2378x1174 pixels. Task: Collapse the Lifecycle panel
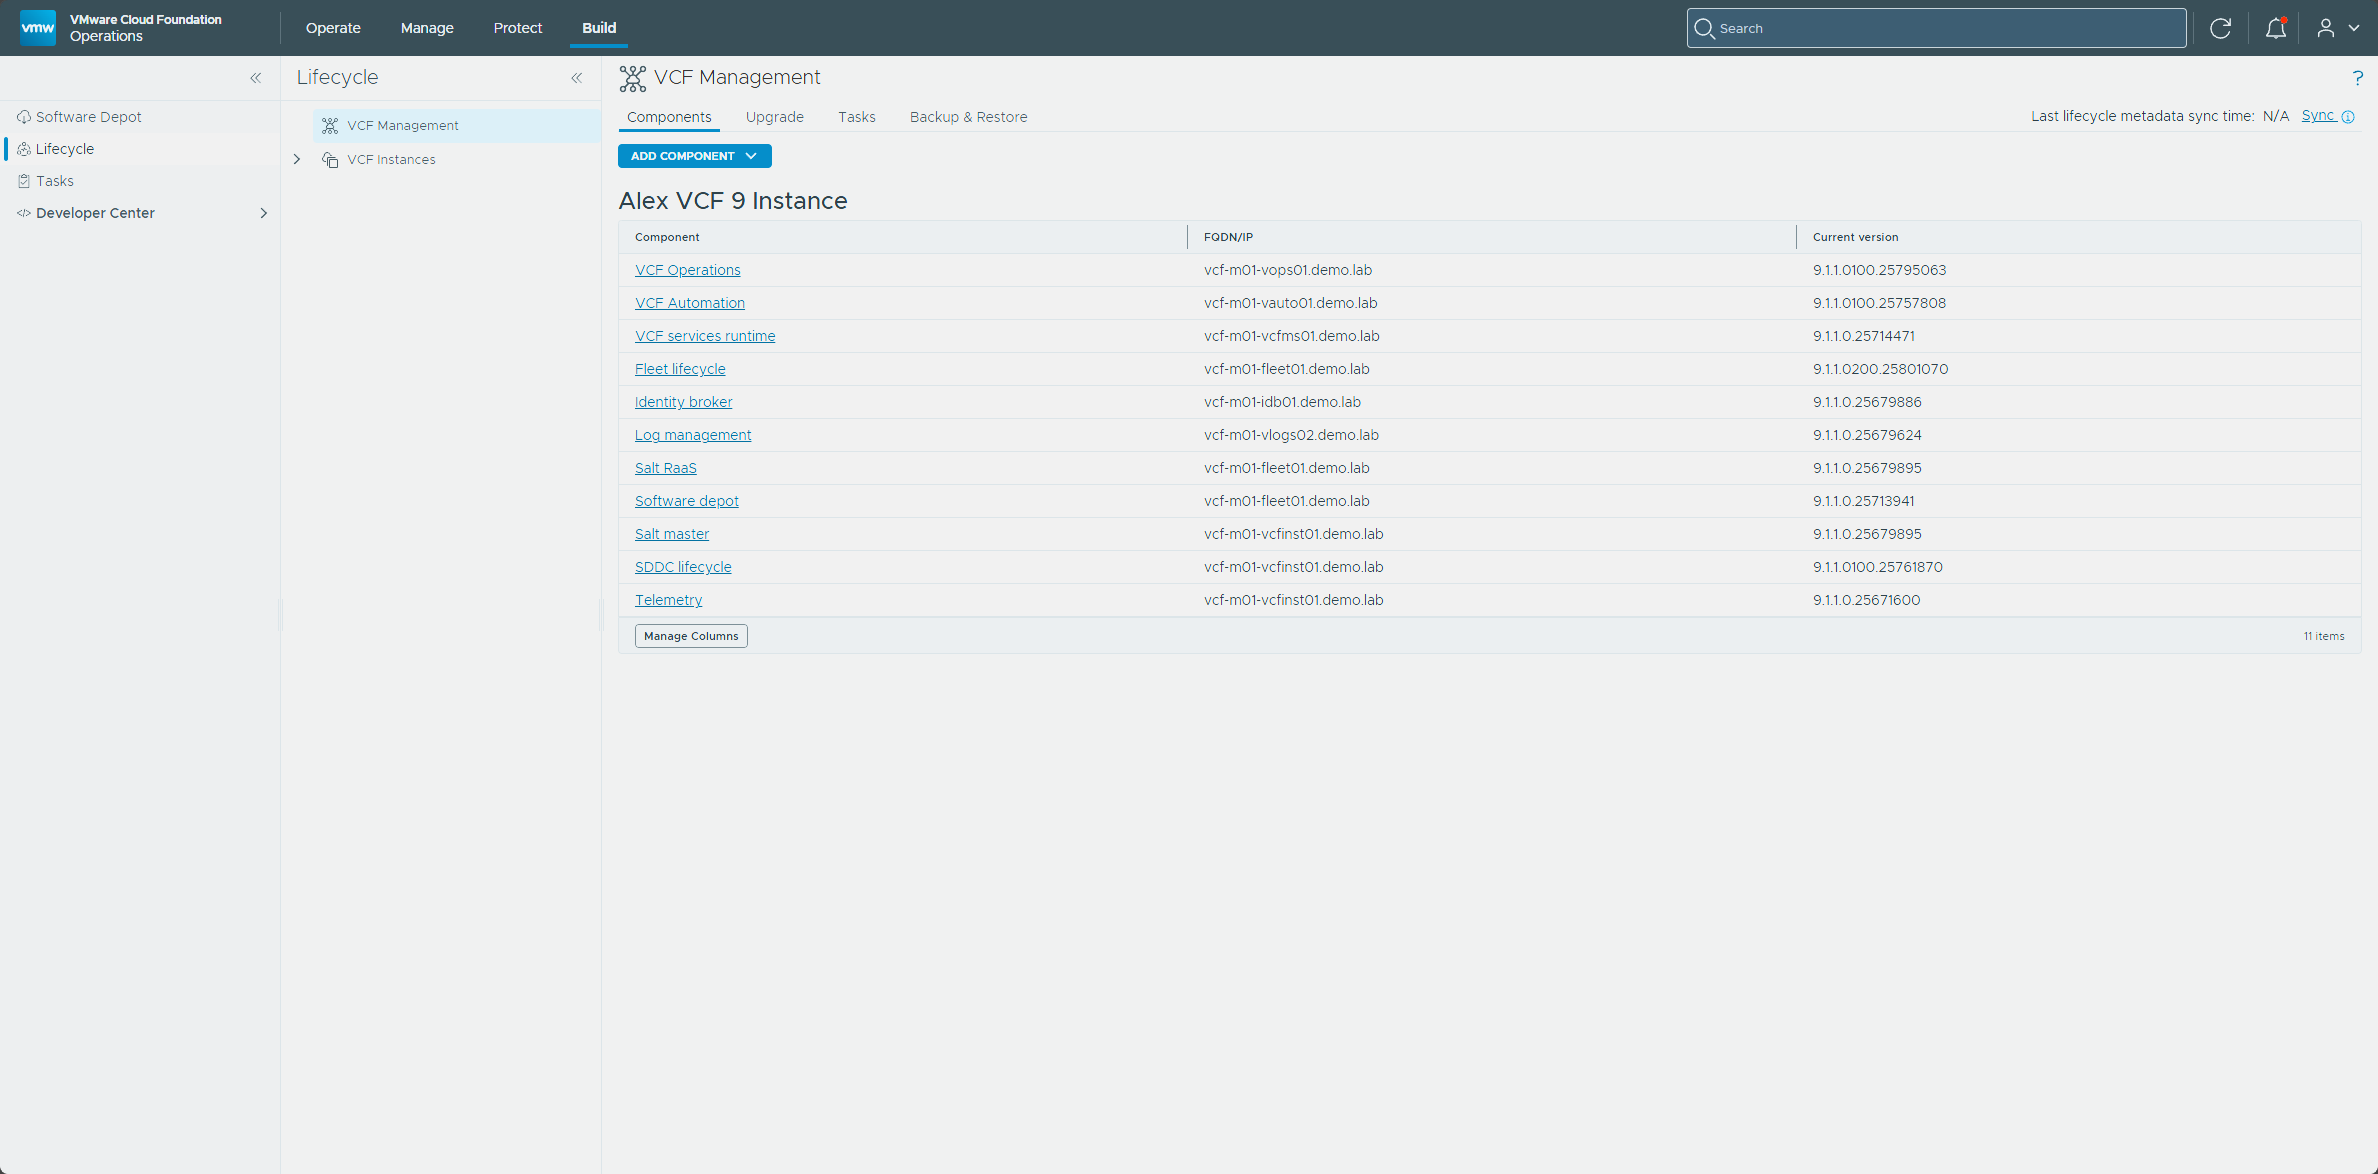tap(576, 78)
